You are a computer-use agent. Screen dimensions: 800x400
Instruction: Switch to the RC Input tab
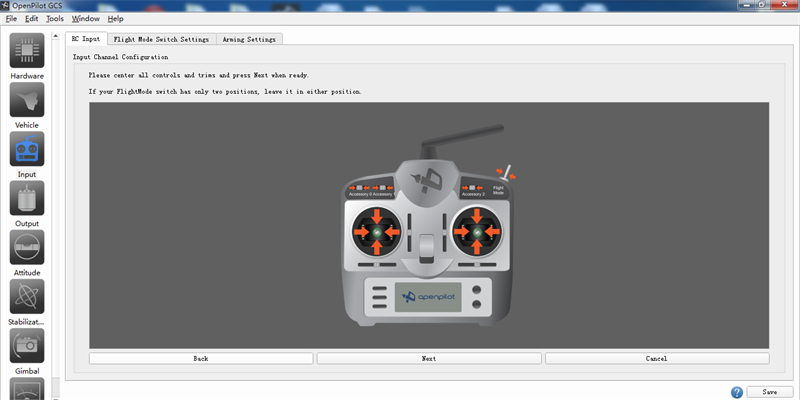click(x=86, y=39)
